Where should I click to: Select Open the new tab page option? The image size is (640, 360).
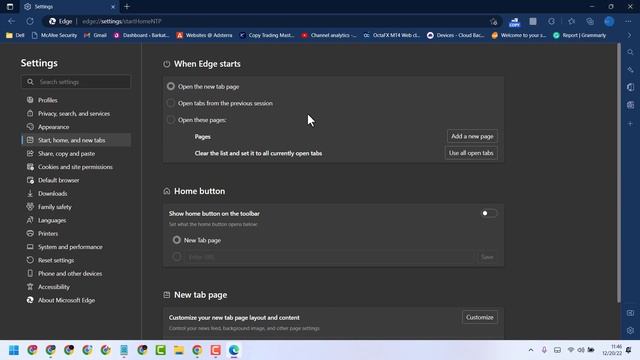(171, 86)
